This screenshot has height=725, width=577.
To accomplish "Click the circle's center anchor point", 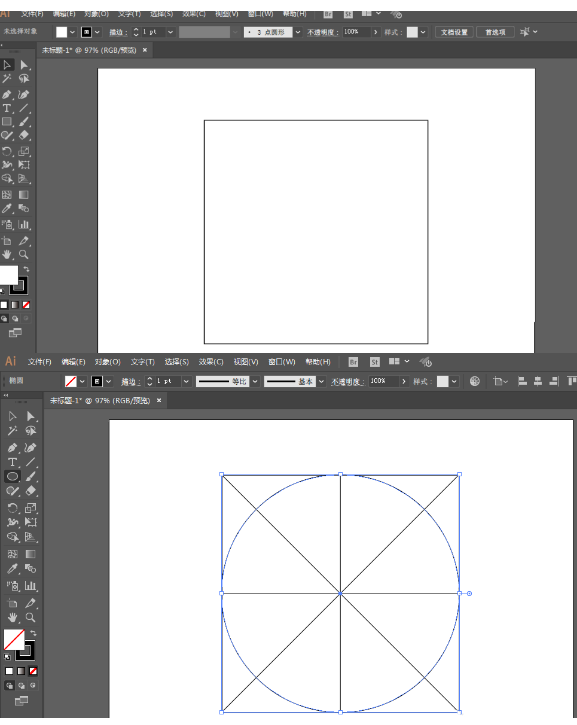I will 340,593.
